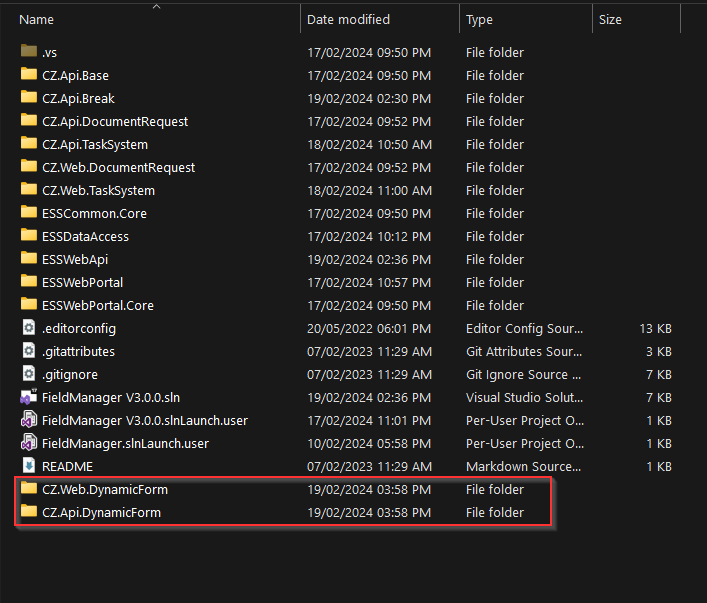Click the ESSWebPortal folder icon
The width and height of the screenshot is (707, 603).
coord(29,281)
